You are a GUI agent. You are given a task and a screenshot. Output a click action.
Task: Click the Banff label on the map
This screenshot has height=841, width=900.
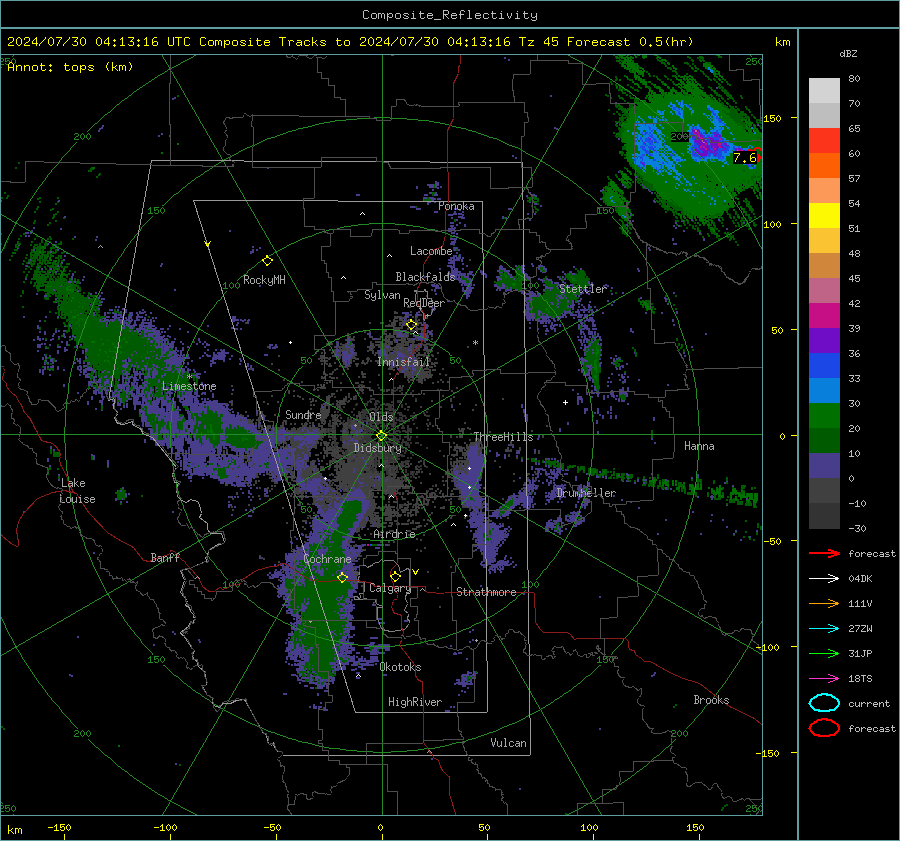[165, 557]
